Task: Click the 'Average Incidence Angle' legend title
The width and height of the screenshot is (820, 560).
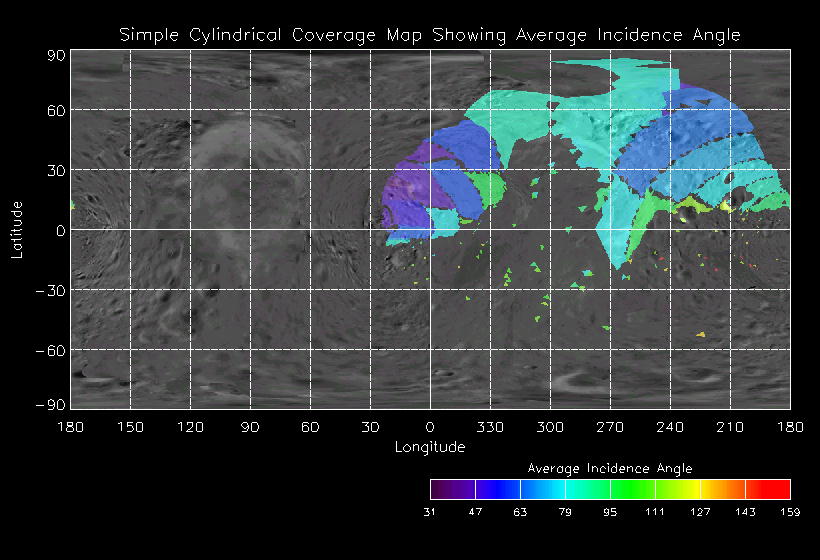Action: [x=610, y=468]
